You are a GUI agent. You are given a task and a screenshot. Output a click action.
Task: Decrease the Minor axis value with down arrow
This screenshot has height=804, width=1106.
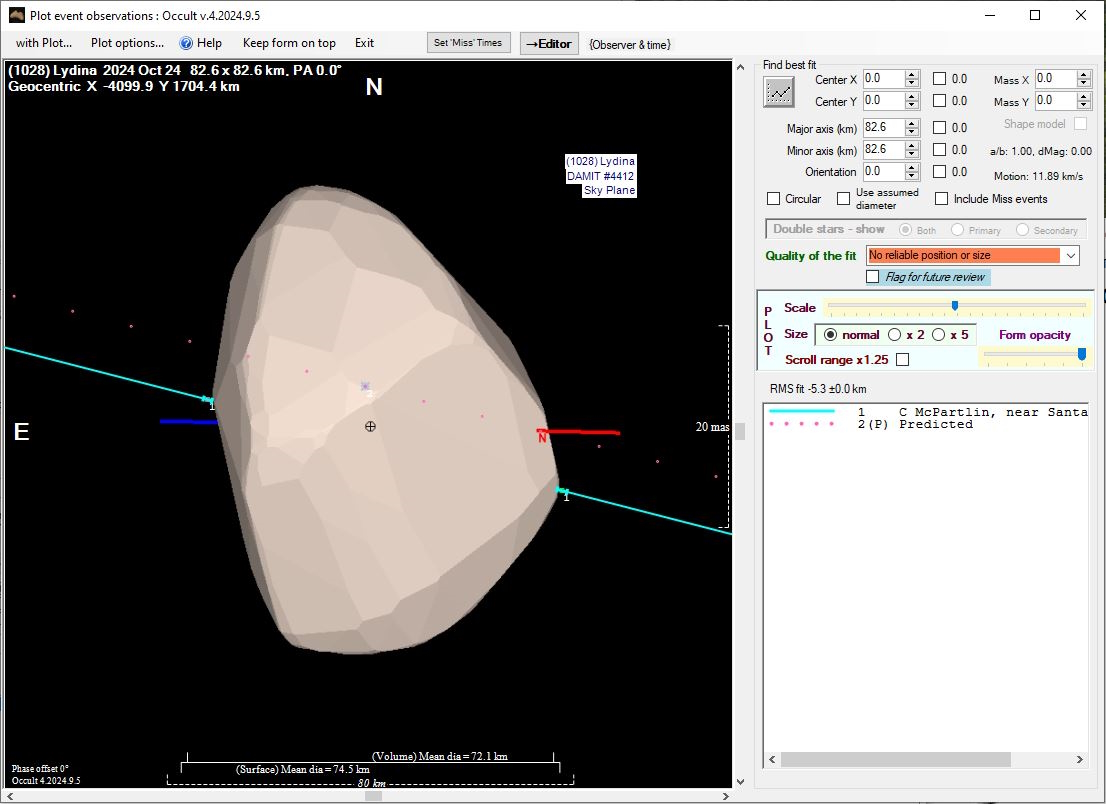[912, 154]
